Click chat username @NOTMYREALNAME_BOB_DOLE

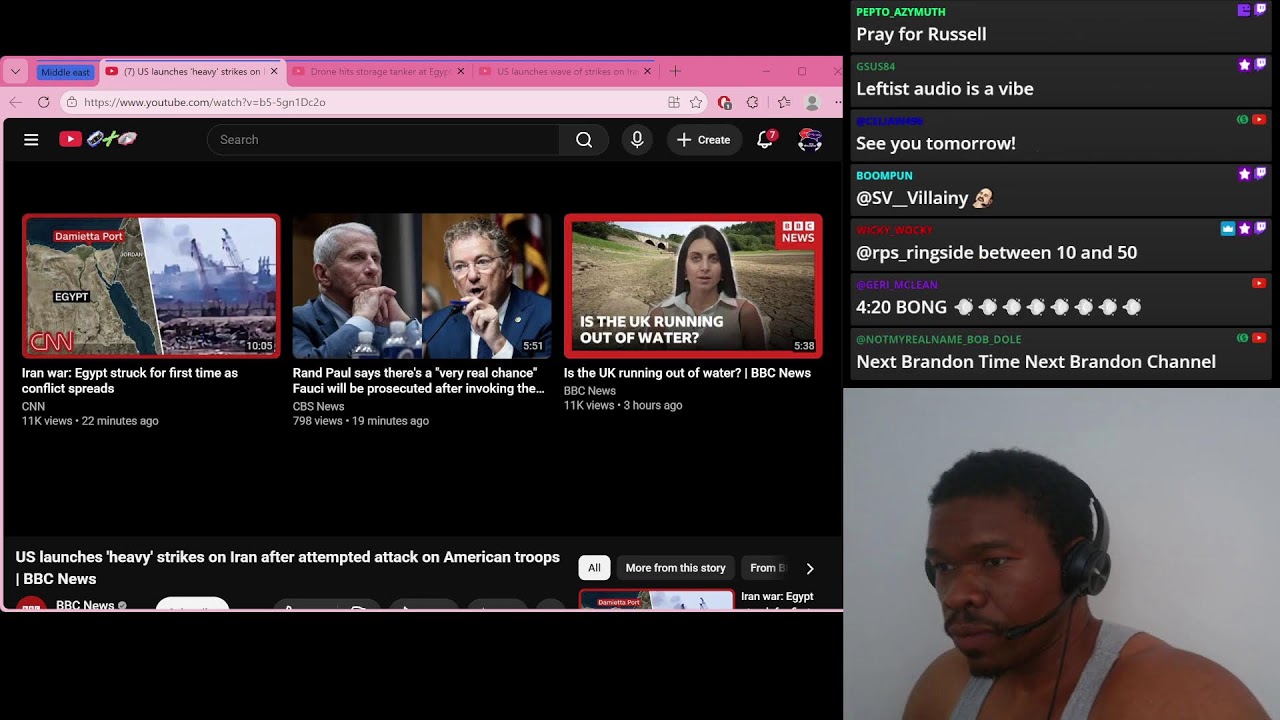(939, 339)
